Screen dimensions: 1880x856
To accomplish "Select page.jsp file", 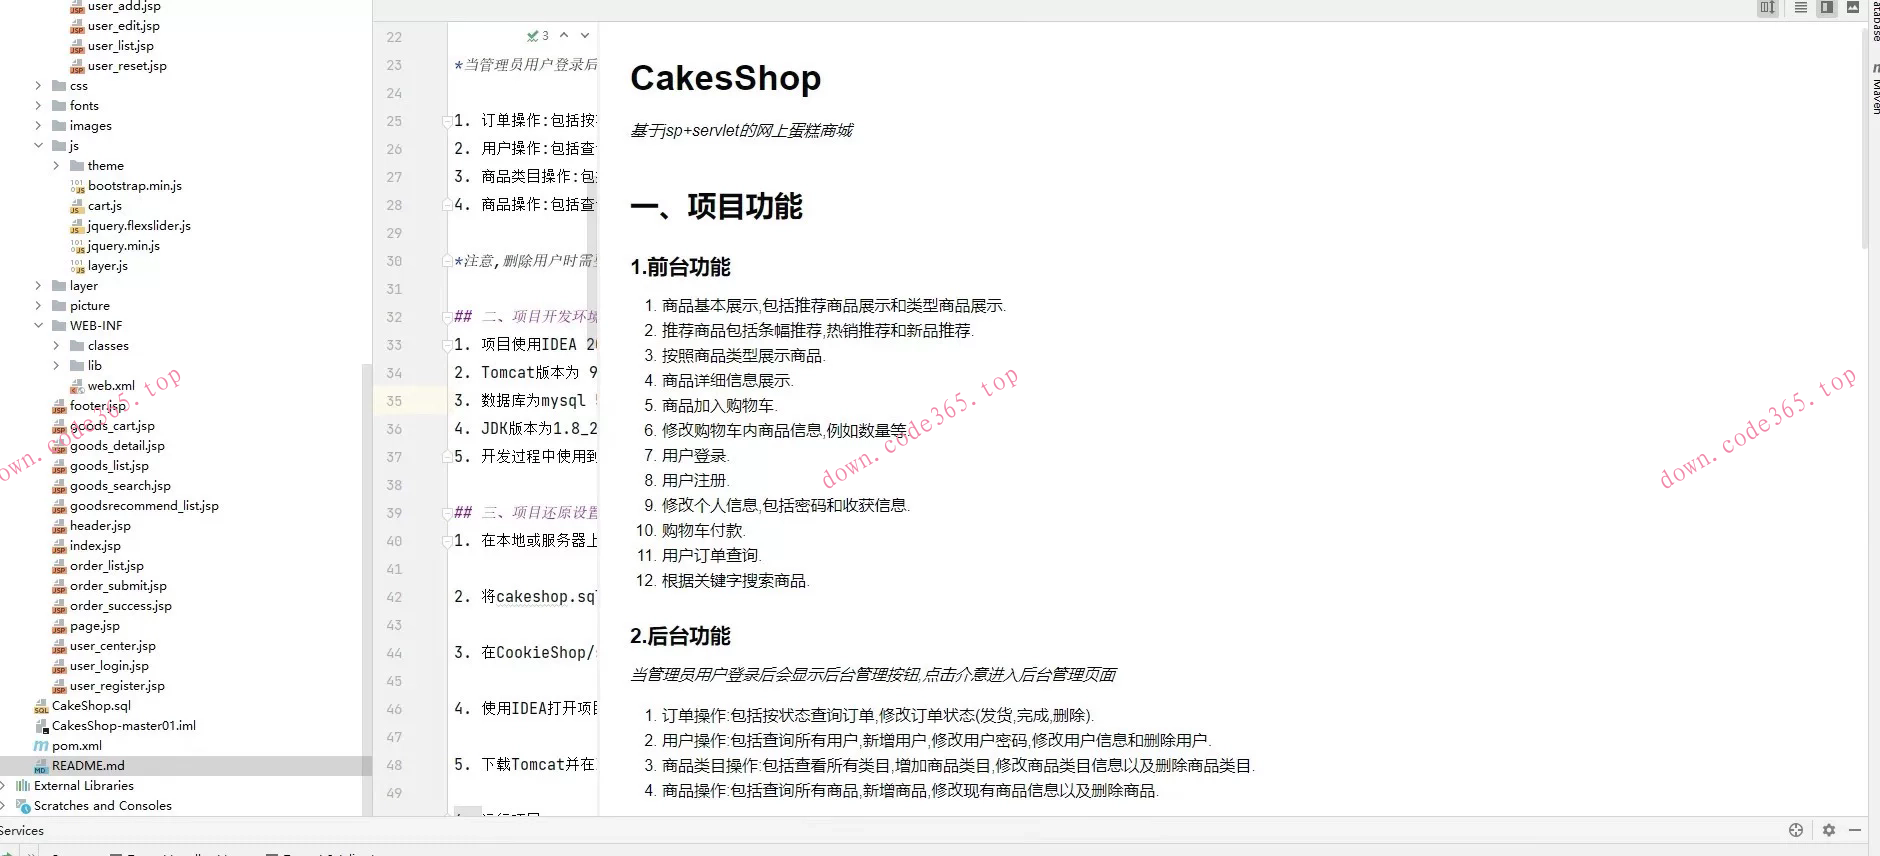I will click(x=95, y=626).
